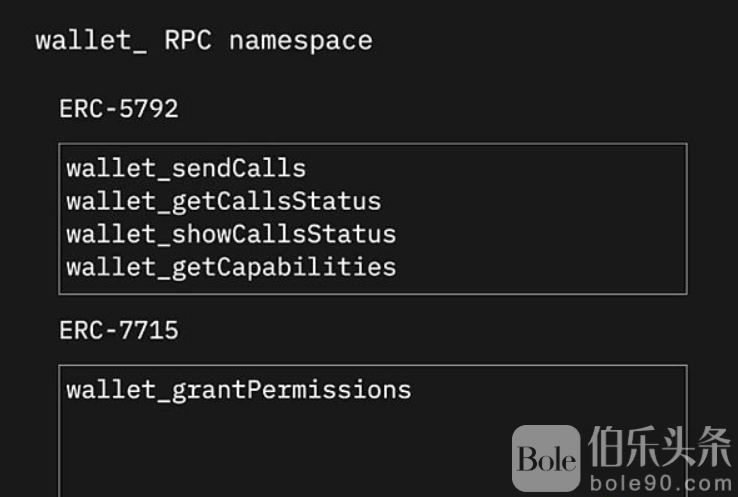Screen dimensions: 738x497
Task: Click the 伯 character in the watermark
Action: (606, 447)
